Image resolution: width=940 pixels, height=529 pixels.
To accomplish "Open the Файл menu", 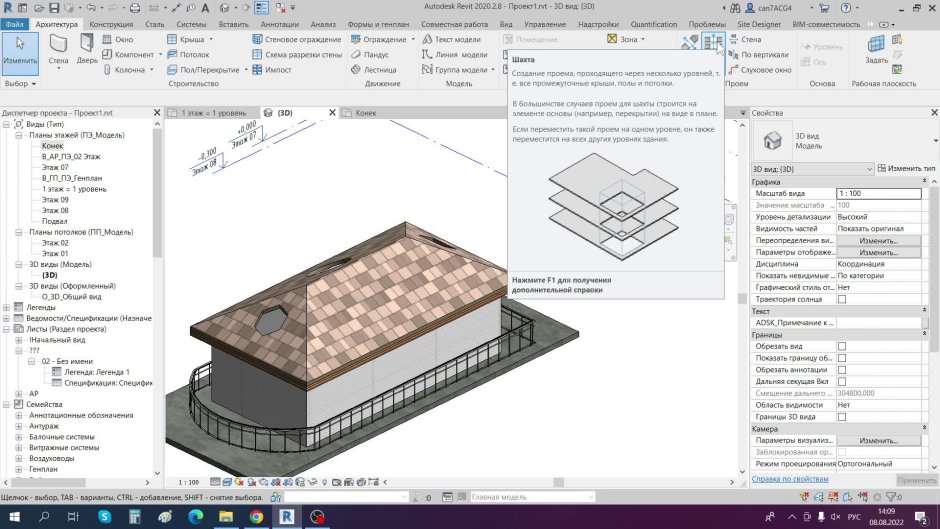I will [x=14, y=24].
